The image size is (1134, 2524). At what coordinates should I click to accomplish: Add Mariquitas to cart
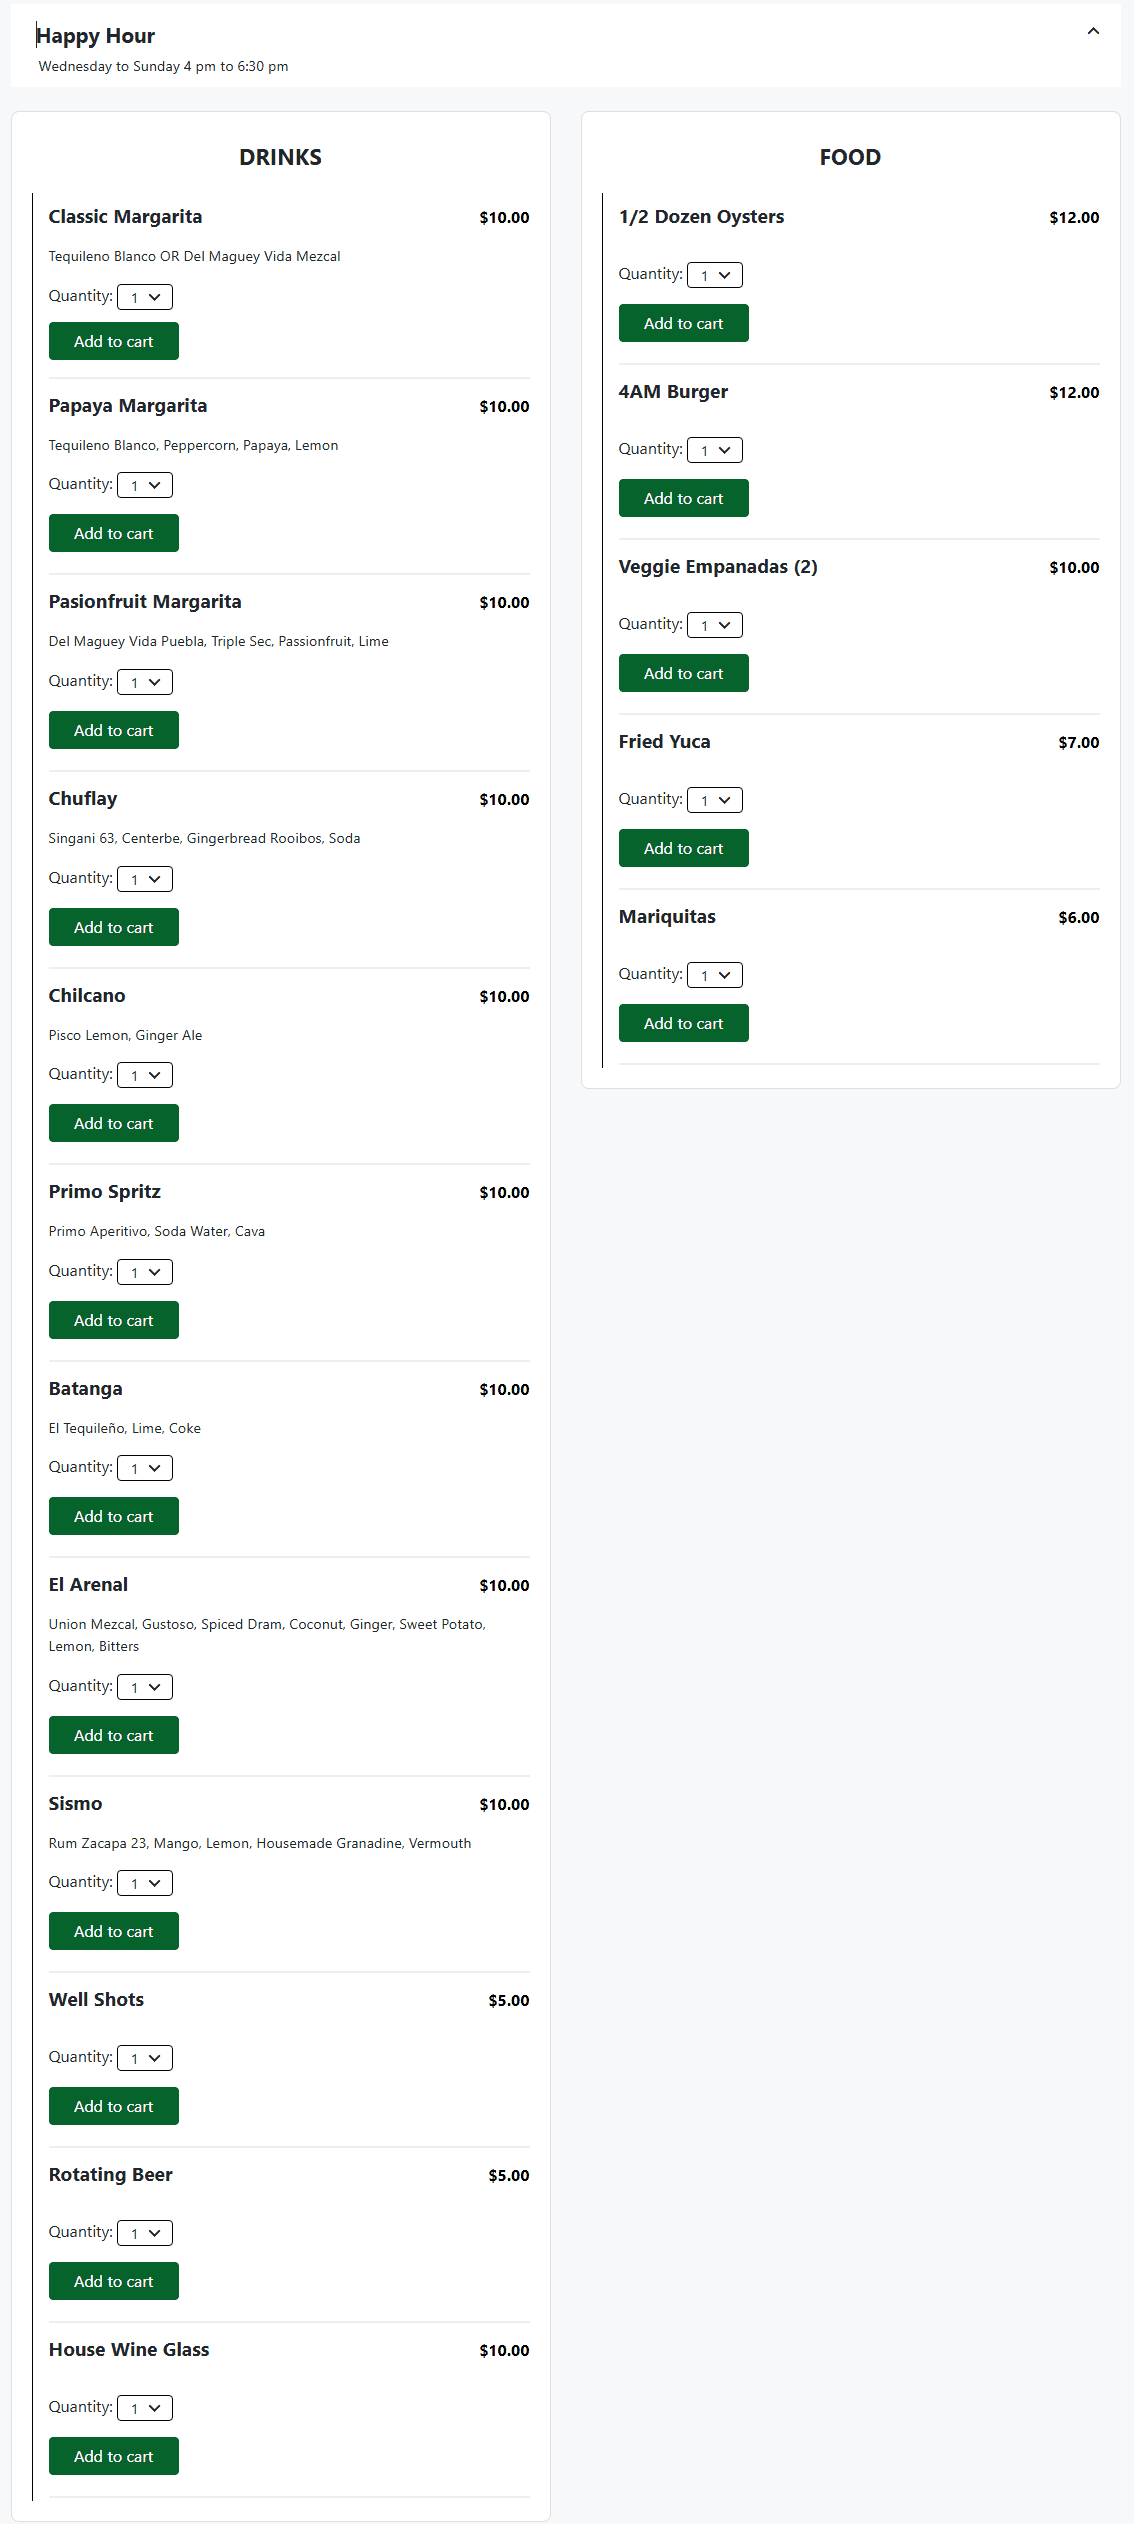tap(684, 1023)
